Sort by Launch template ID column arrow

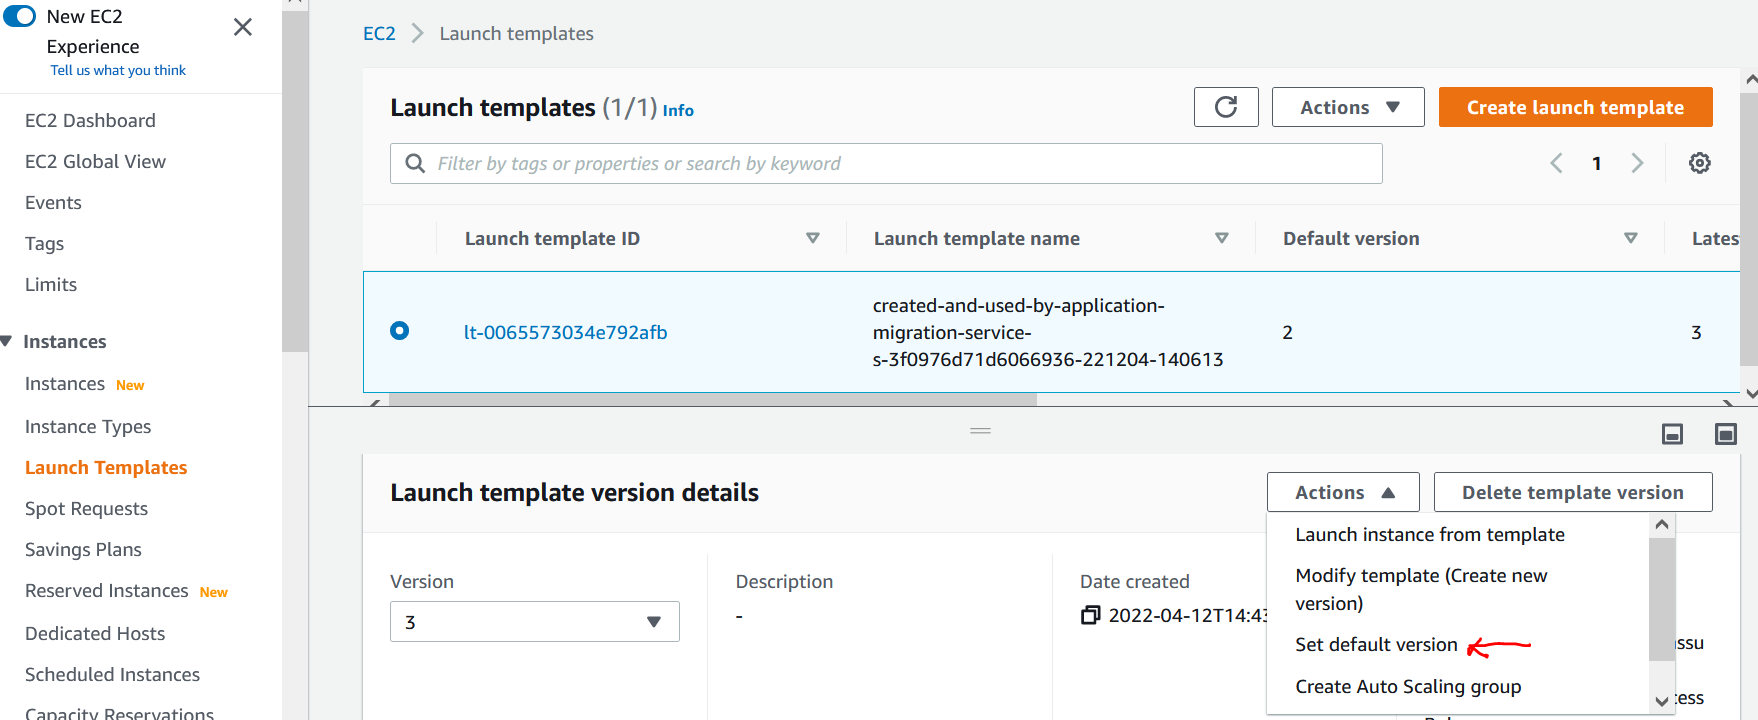(x=813, y=238)
